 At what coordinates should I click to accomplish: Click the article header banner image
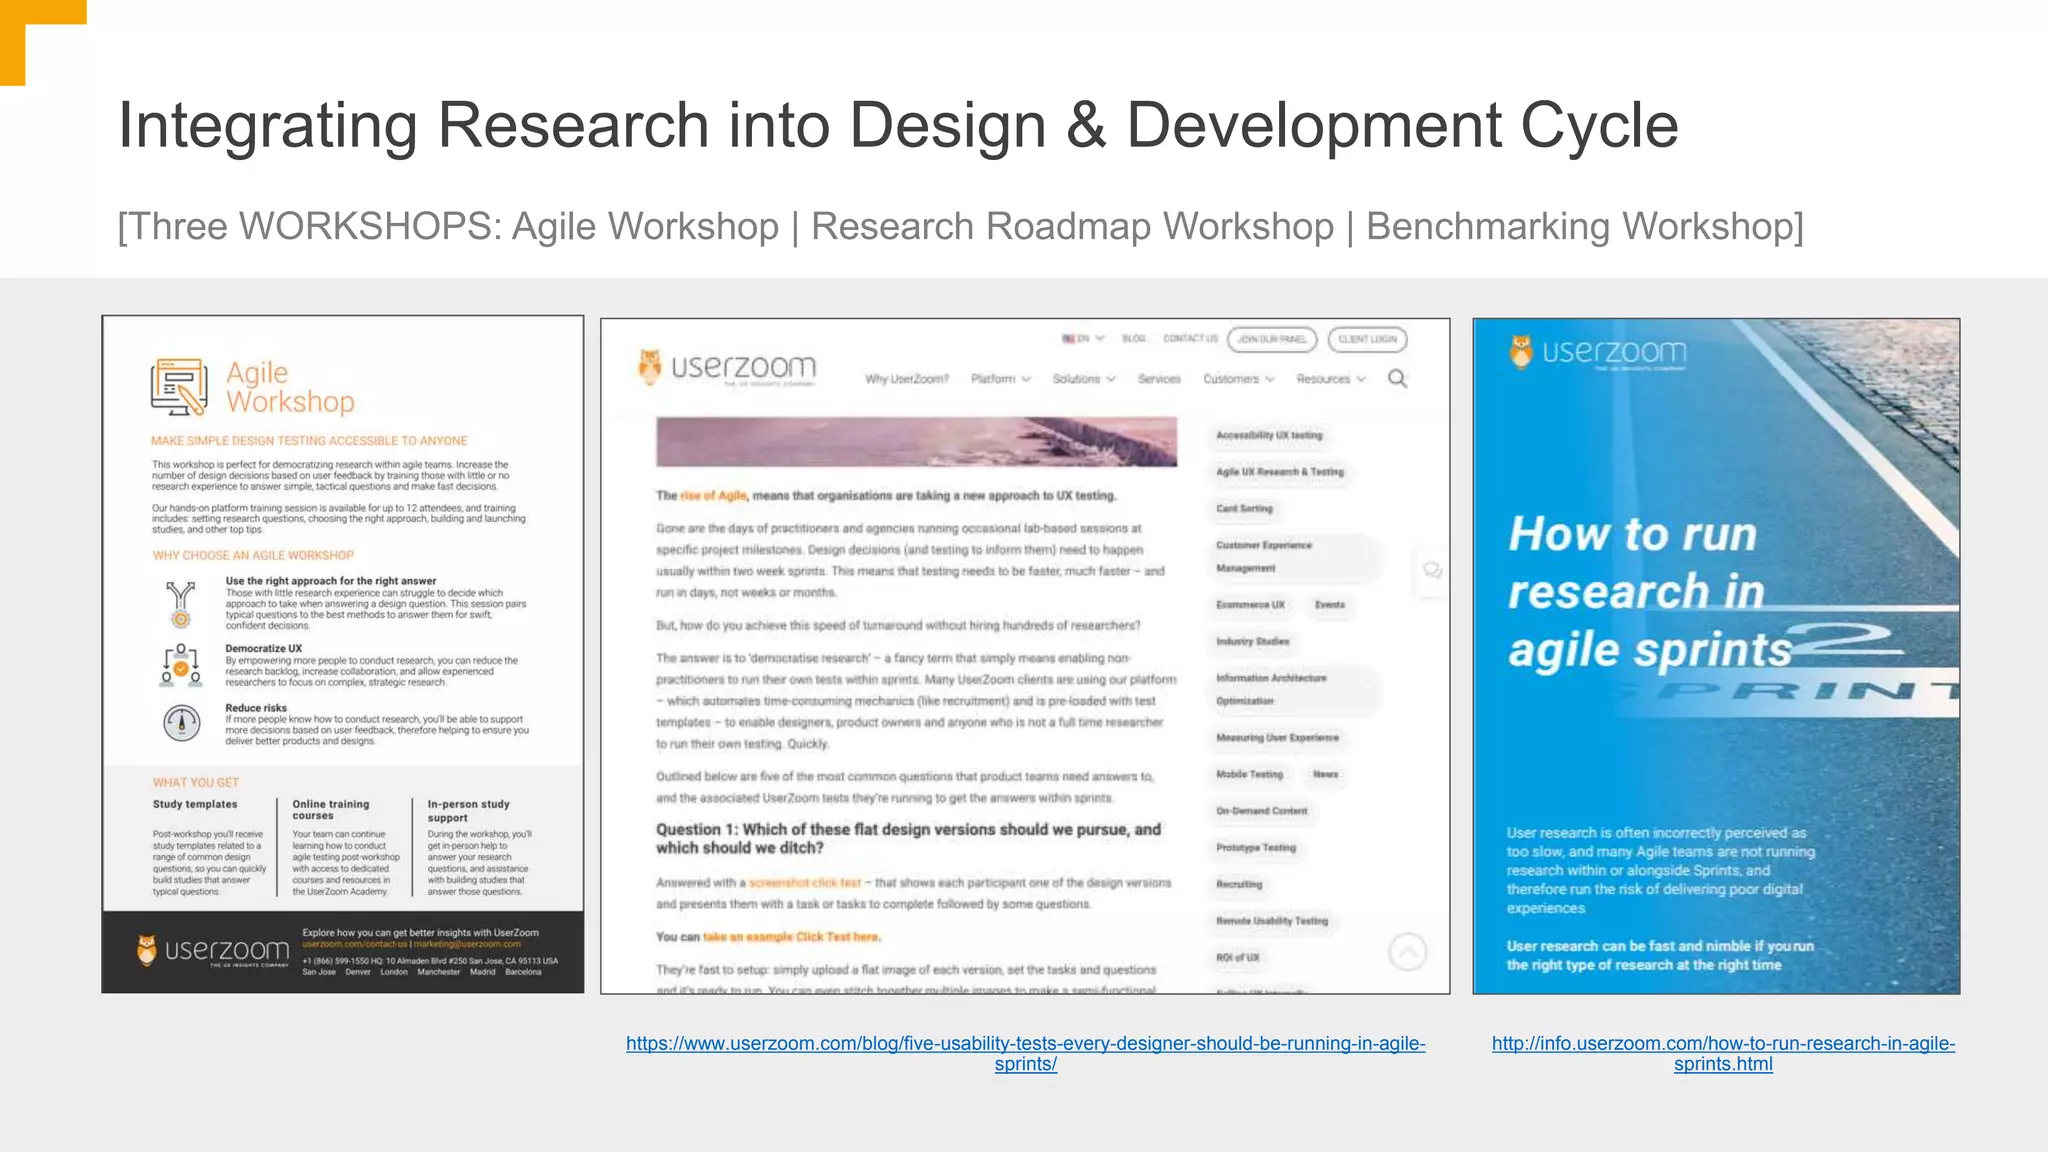click(916, 442)
